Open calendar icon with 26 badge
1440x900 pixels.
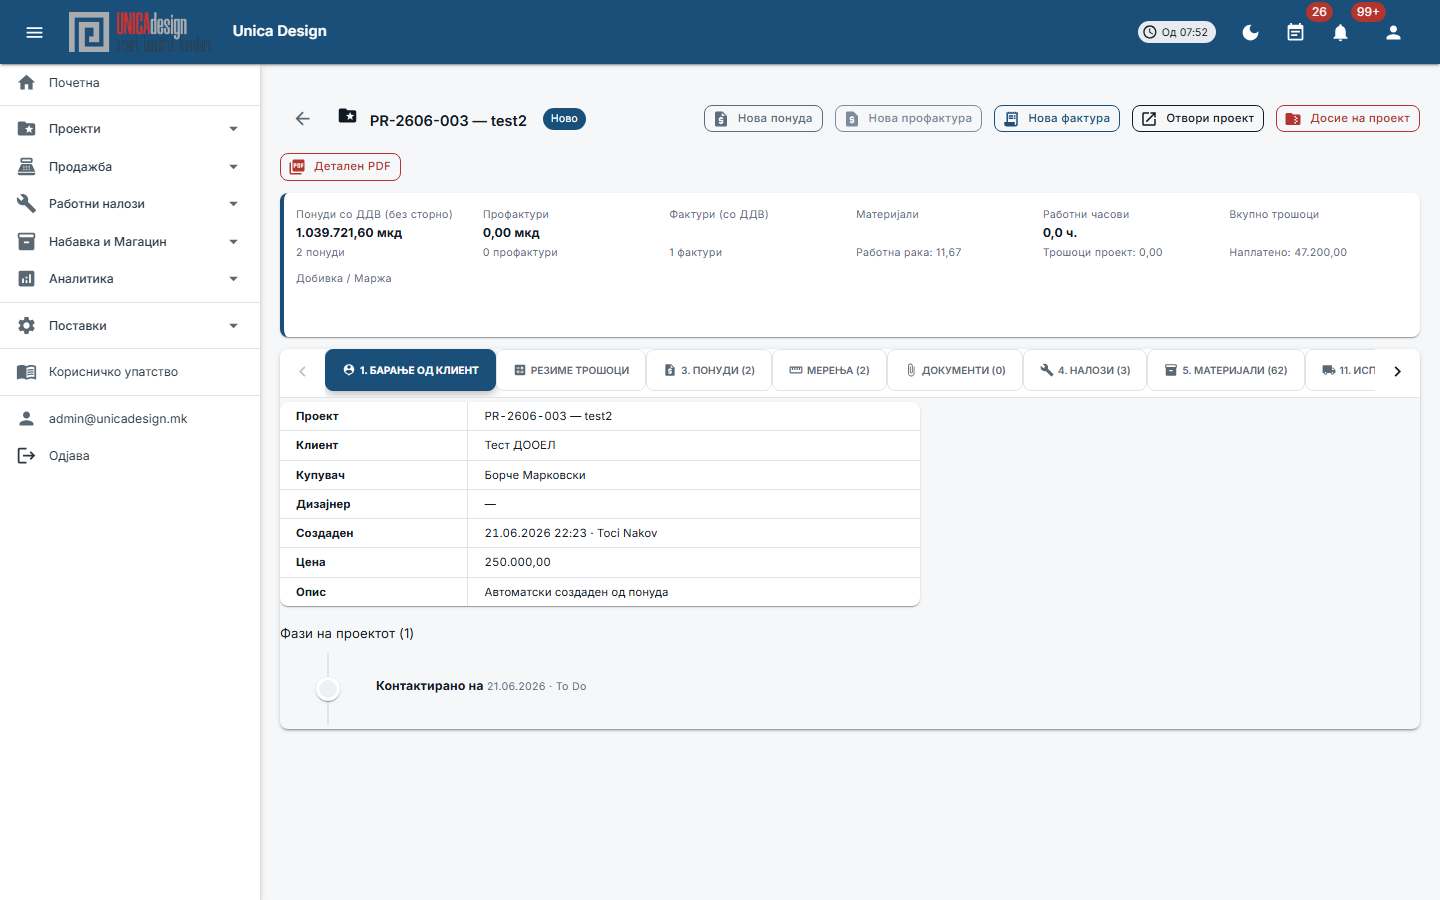pos(1295,32)
